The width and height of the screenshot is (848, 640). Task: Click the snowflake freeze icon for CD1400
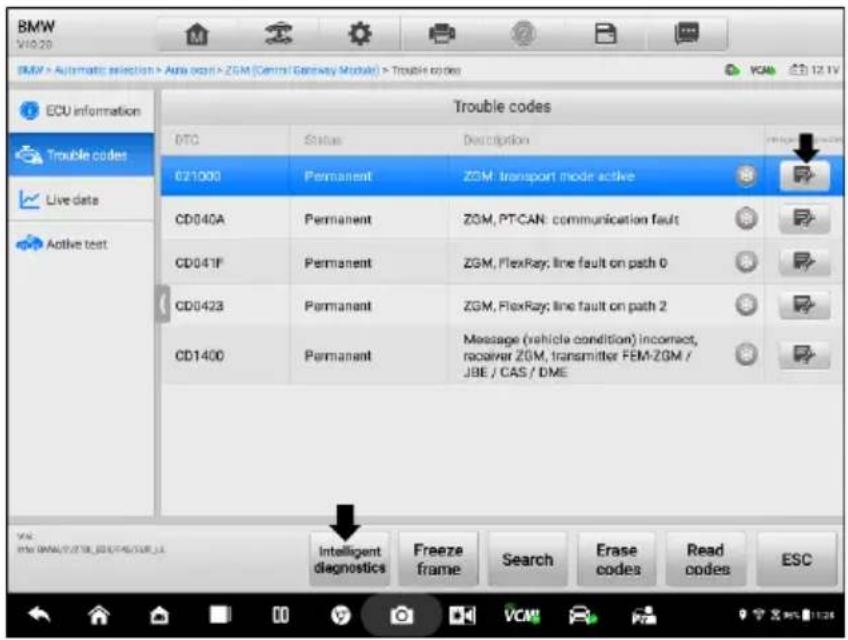click(x=746, y=355)
